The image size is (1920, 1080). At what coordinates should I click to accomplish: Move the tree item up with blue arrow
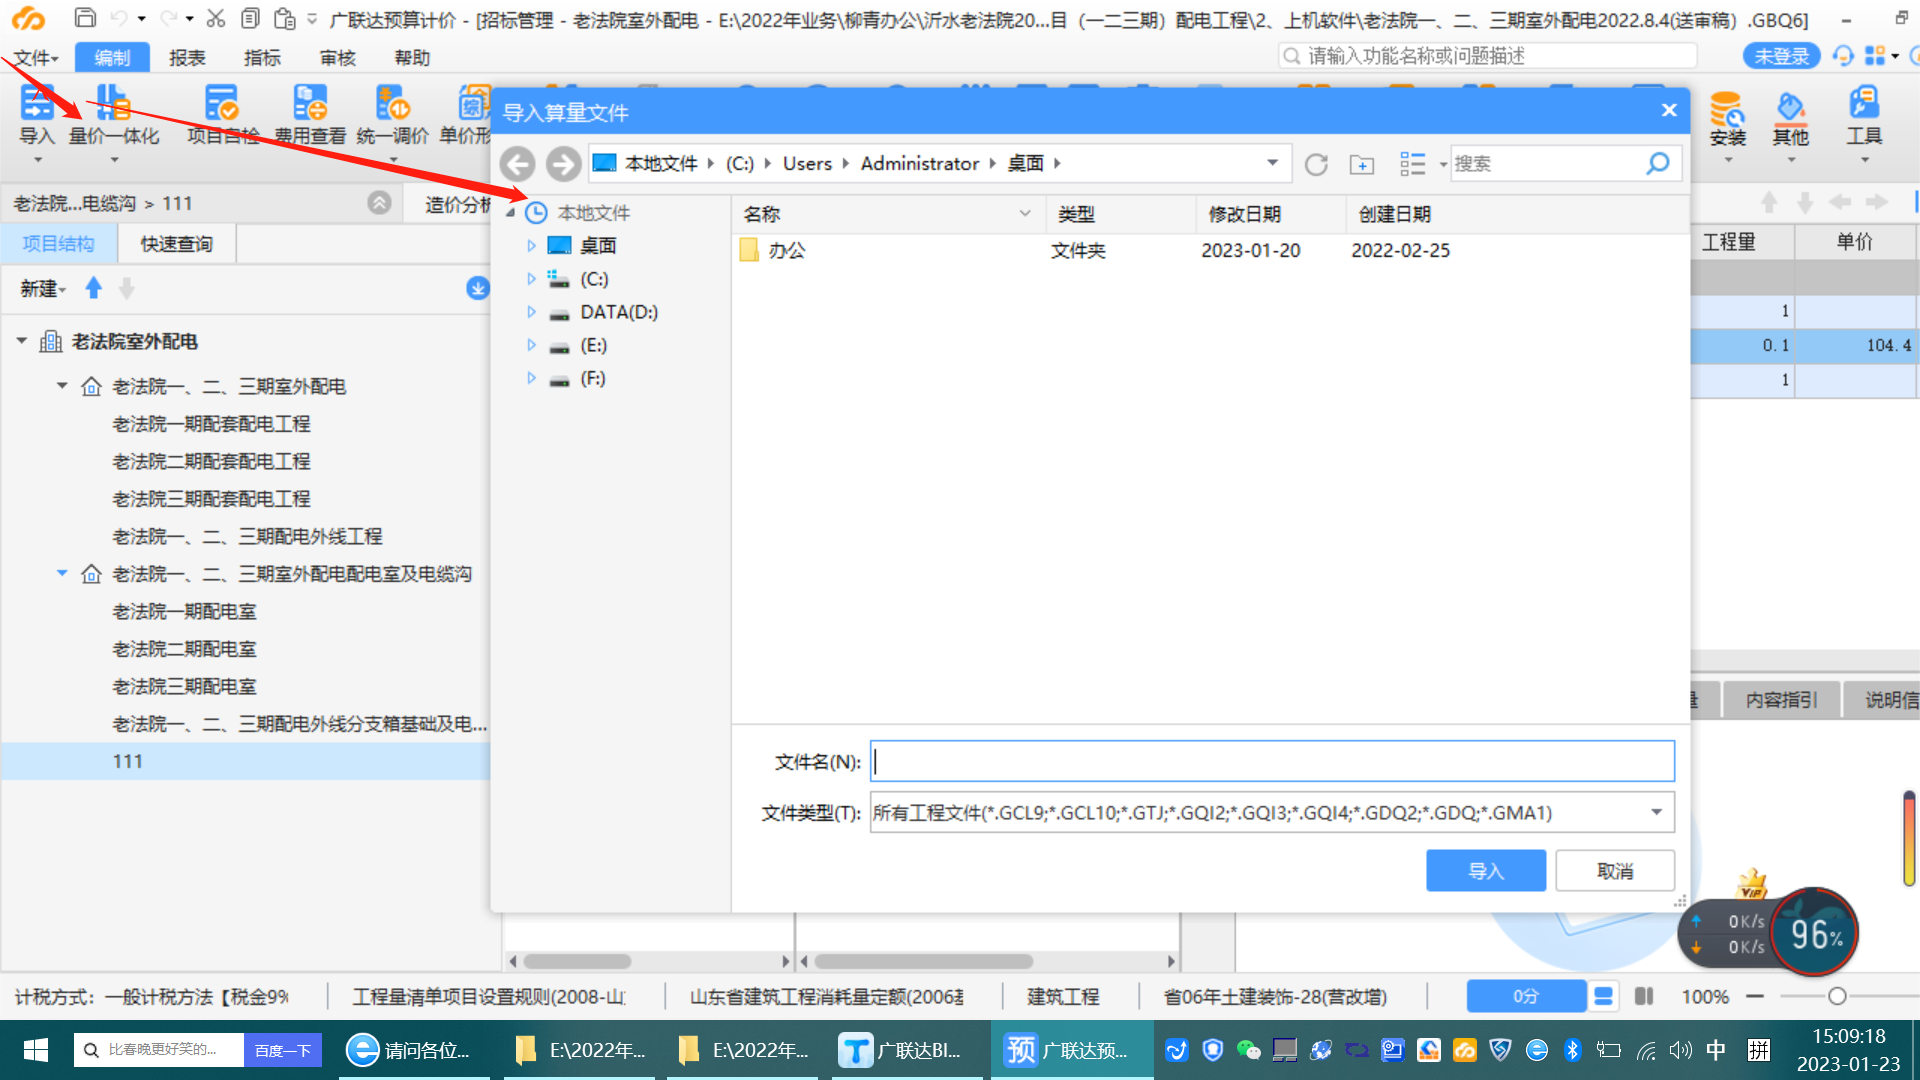point(93,288)
